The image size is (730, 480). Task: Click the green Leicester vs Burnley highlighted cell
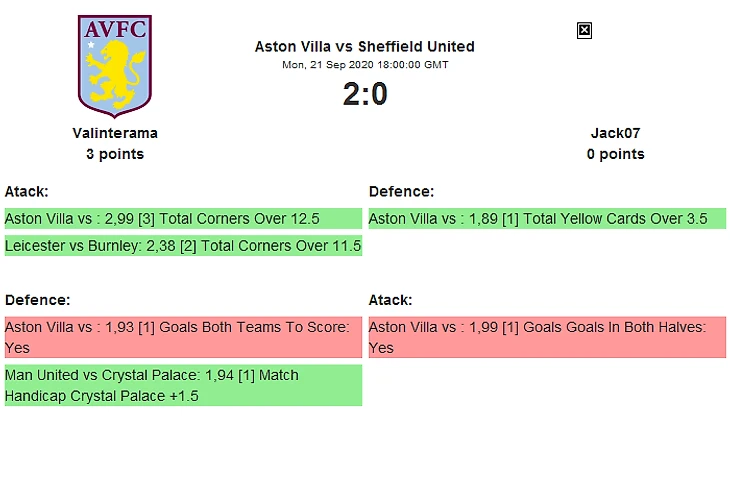point(183,246)
